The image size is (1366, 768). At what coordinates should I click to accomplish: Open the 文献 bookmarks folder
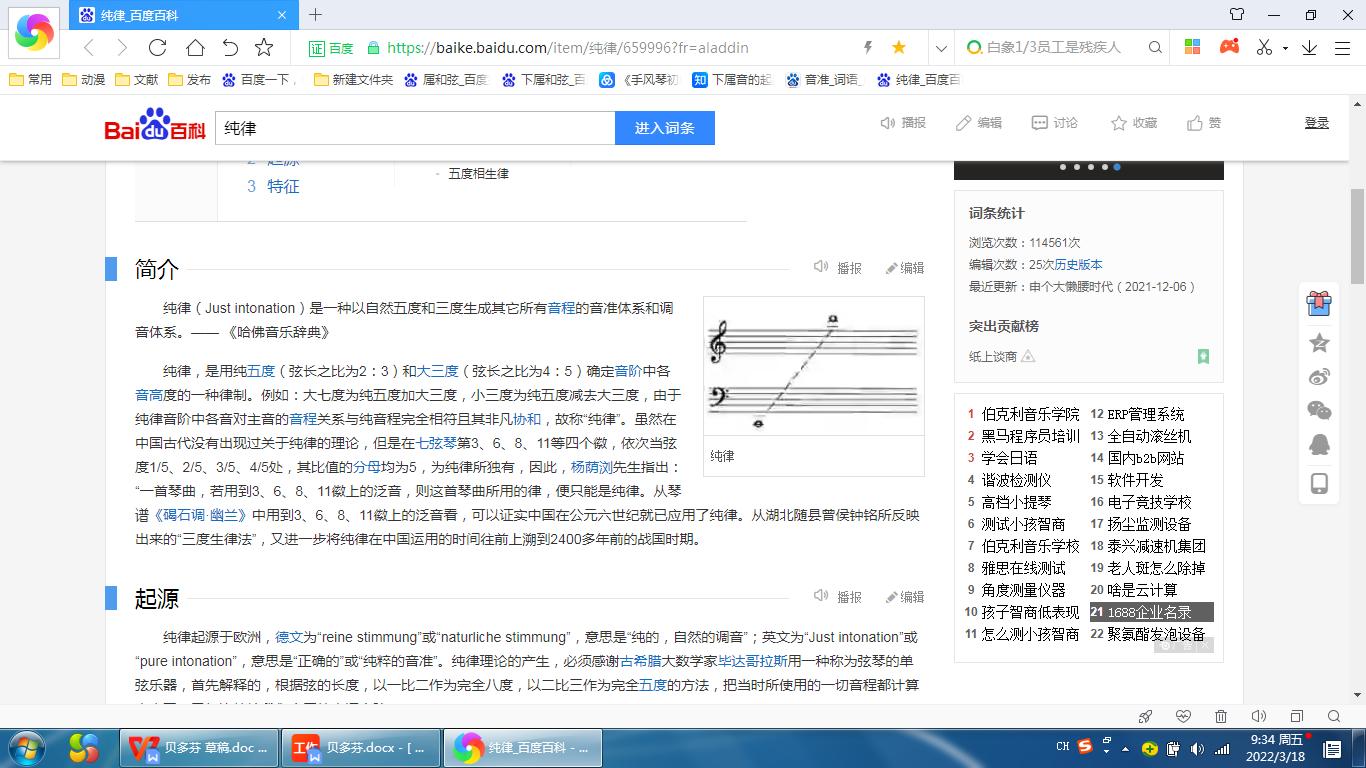[x=136, y=79]
